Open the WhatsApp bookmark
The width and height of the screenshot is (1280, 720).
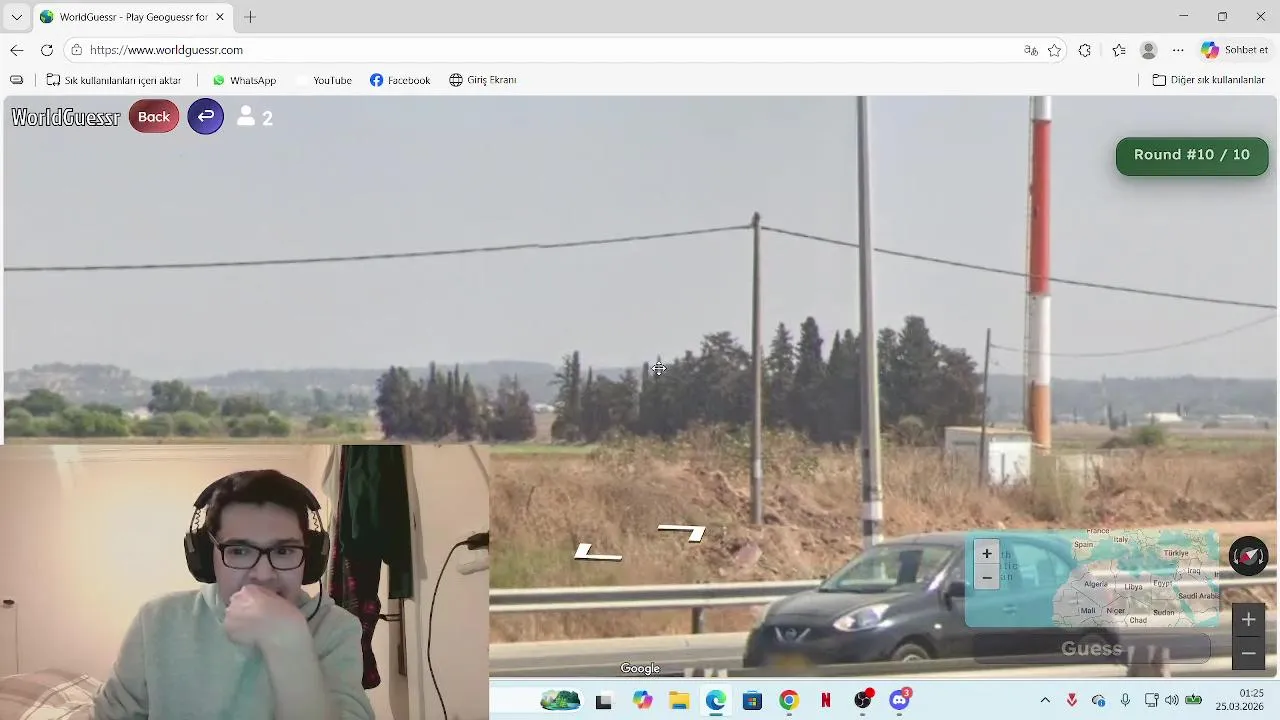(x=244, y=80)
